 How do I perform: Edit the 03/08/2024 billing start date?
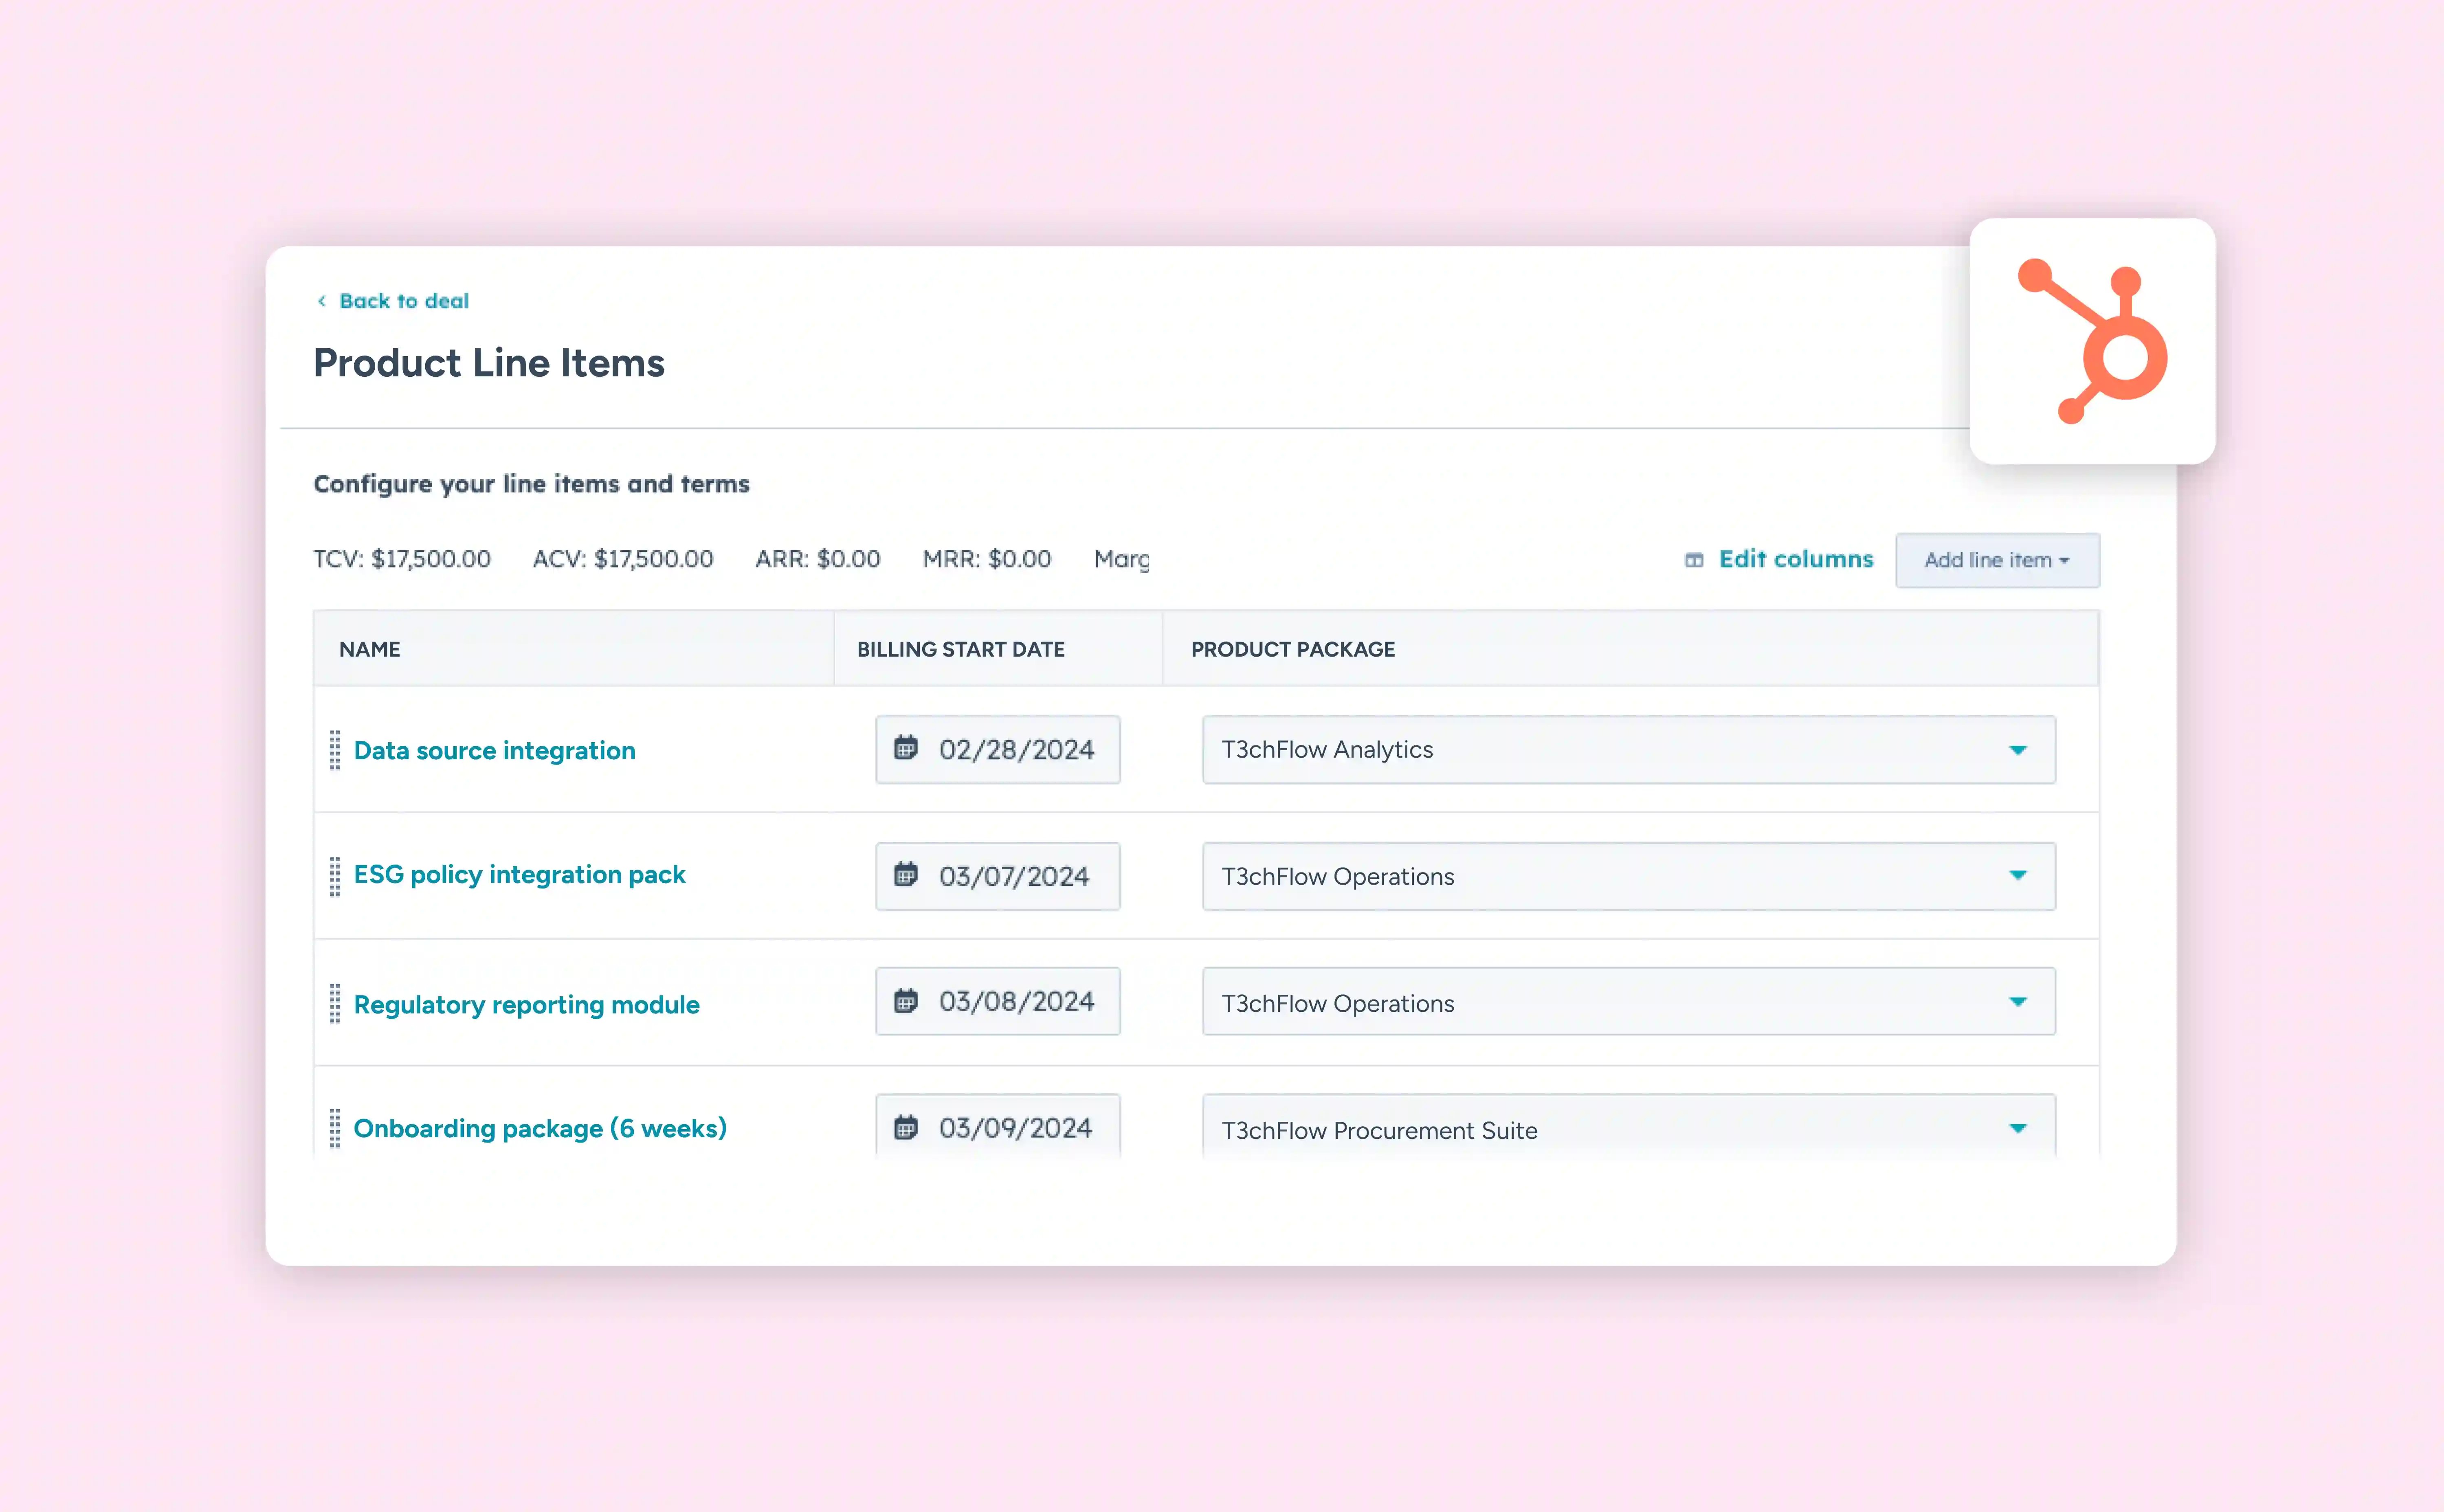(x=998, y=1001)
